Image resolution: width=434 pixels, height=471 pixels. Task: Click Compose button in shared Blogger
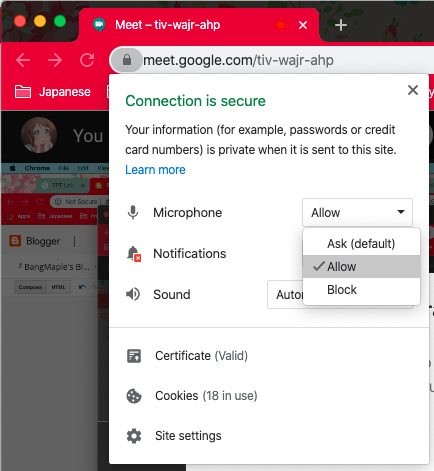click(30, 287)
